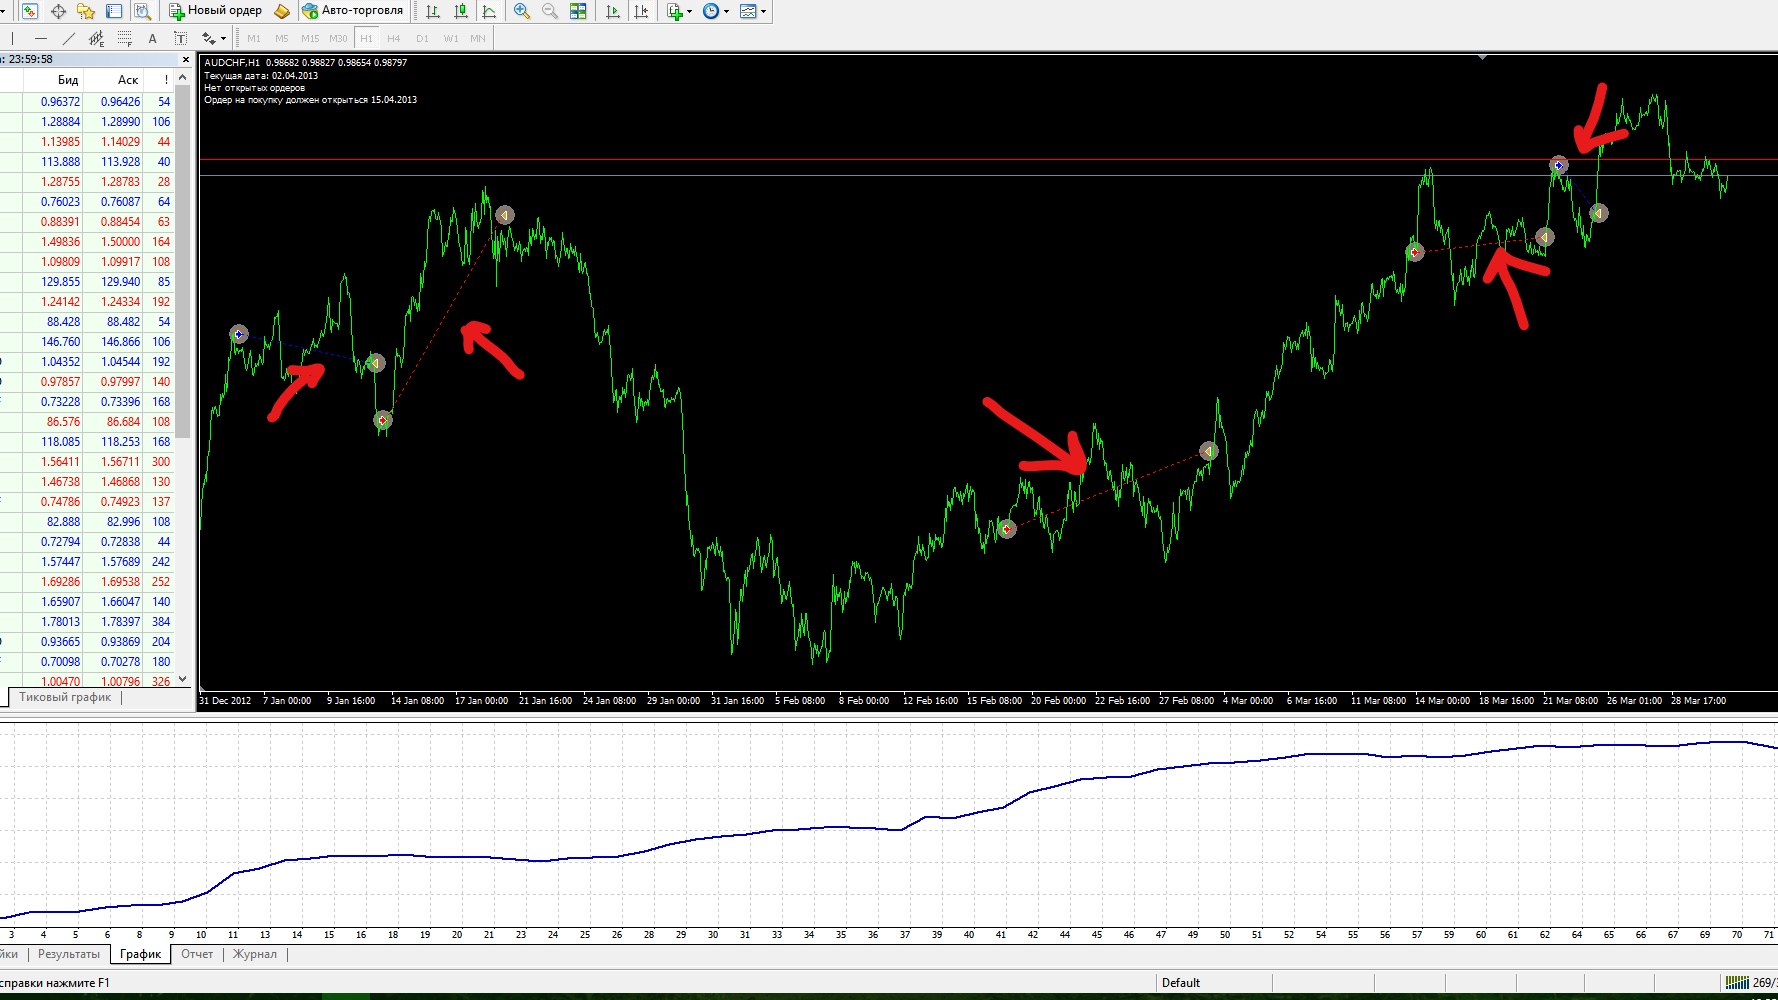Screen dimensions: 1778x1000
Task: Open the indicators list dropdown
Action: [x=680, y=11]
